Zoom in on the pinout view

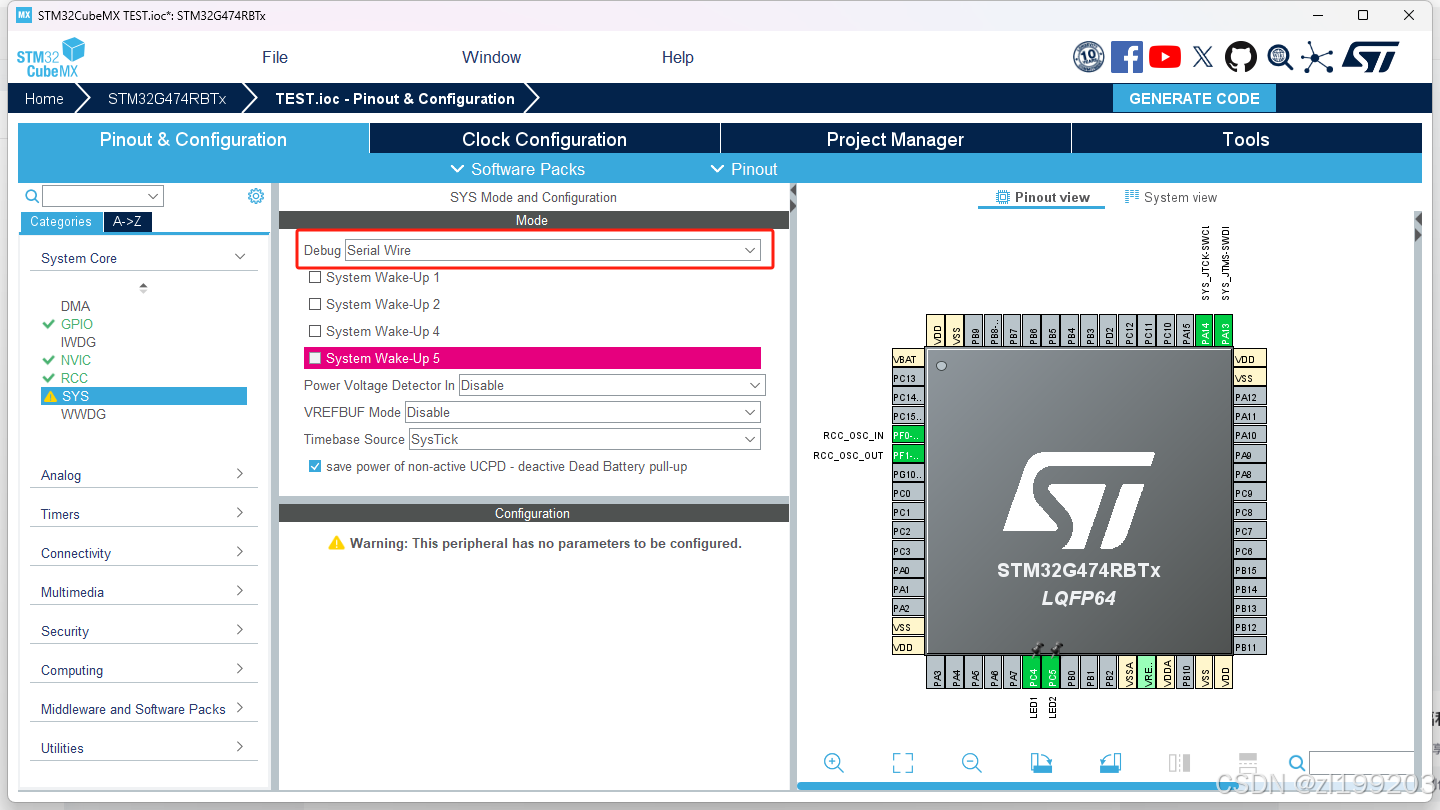coord(834,763)
